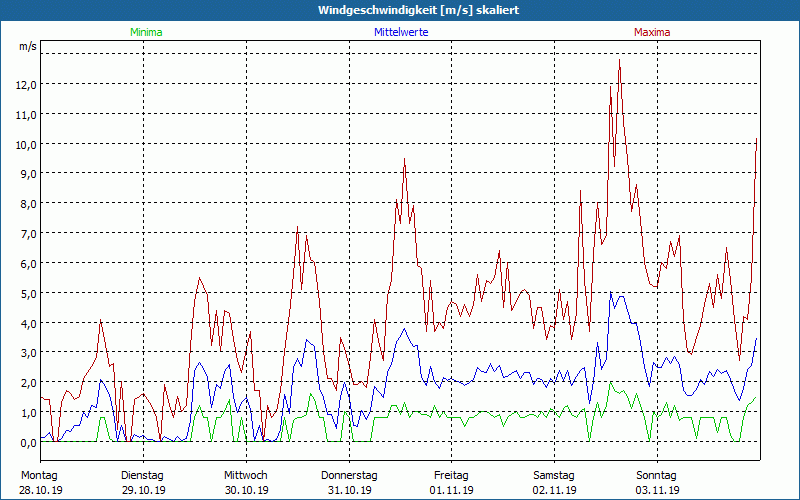Image resolution: width=800 pixels, height=500 pixels.
Task: Click the Samstag day label
Action: [554, 475]
